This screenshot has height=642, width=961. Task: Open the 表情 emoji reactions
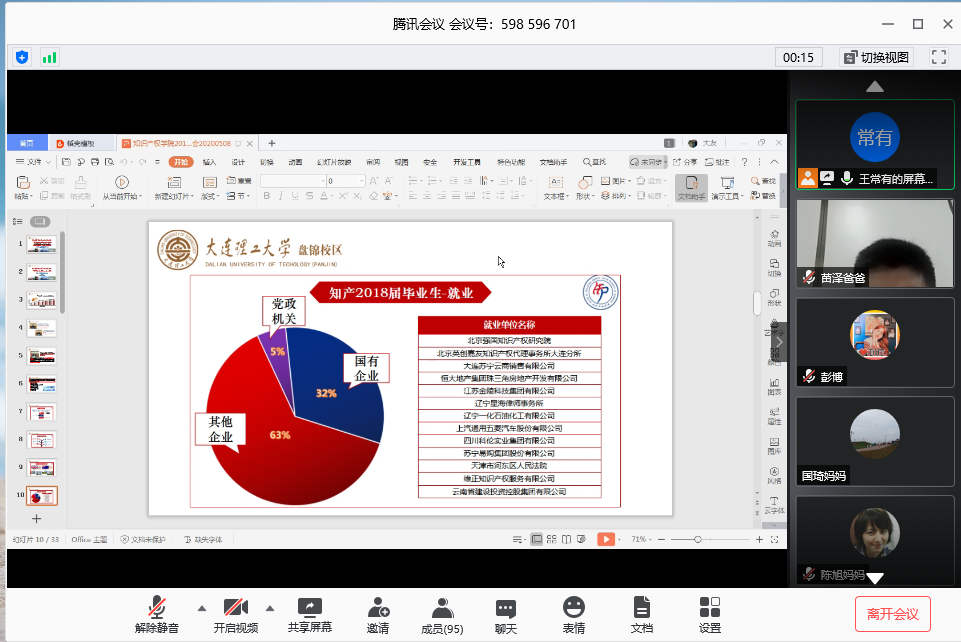tap(573, 613)
